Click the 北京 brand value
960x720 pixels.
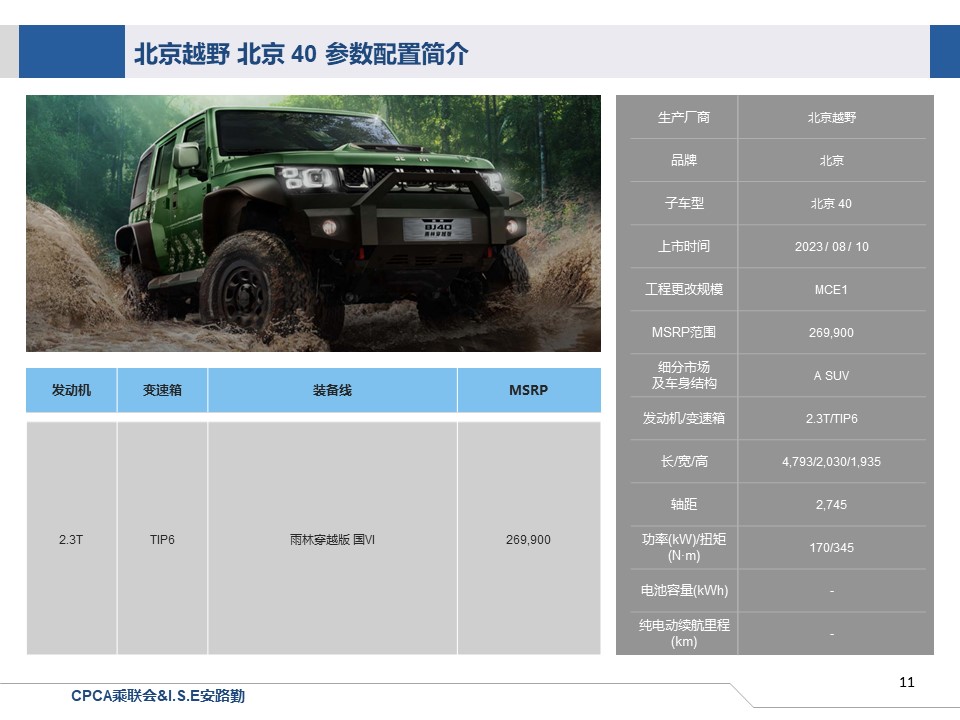(831, 160)
